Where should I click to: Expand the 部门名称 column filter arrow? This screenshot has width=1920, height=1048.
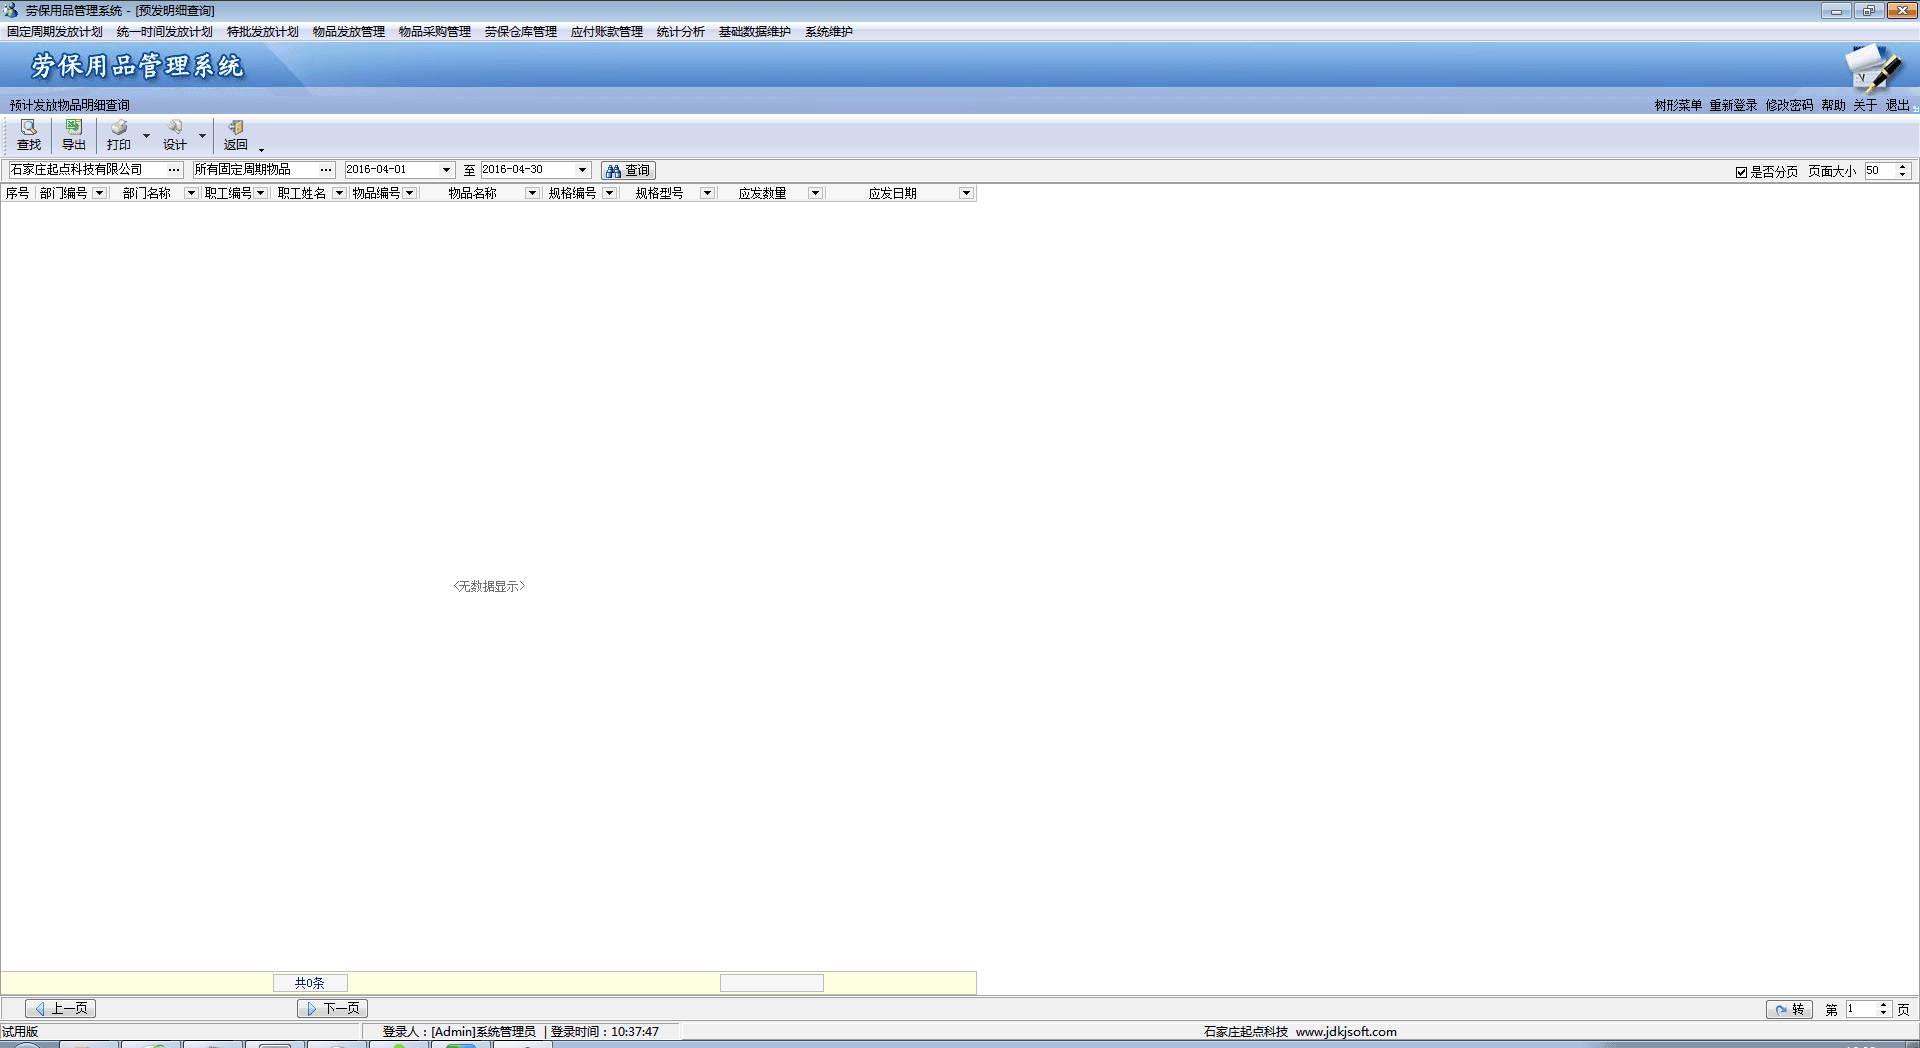tap(191, 193)
